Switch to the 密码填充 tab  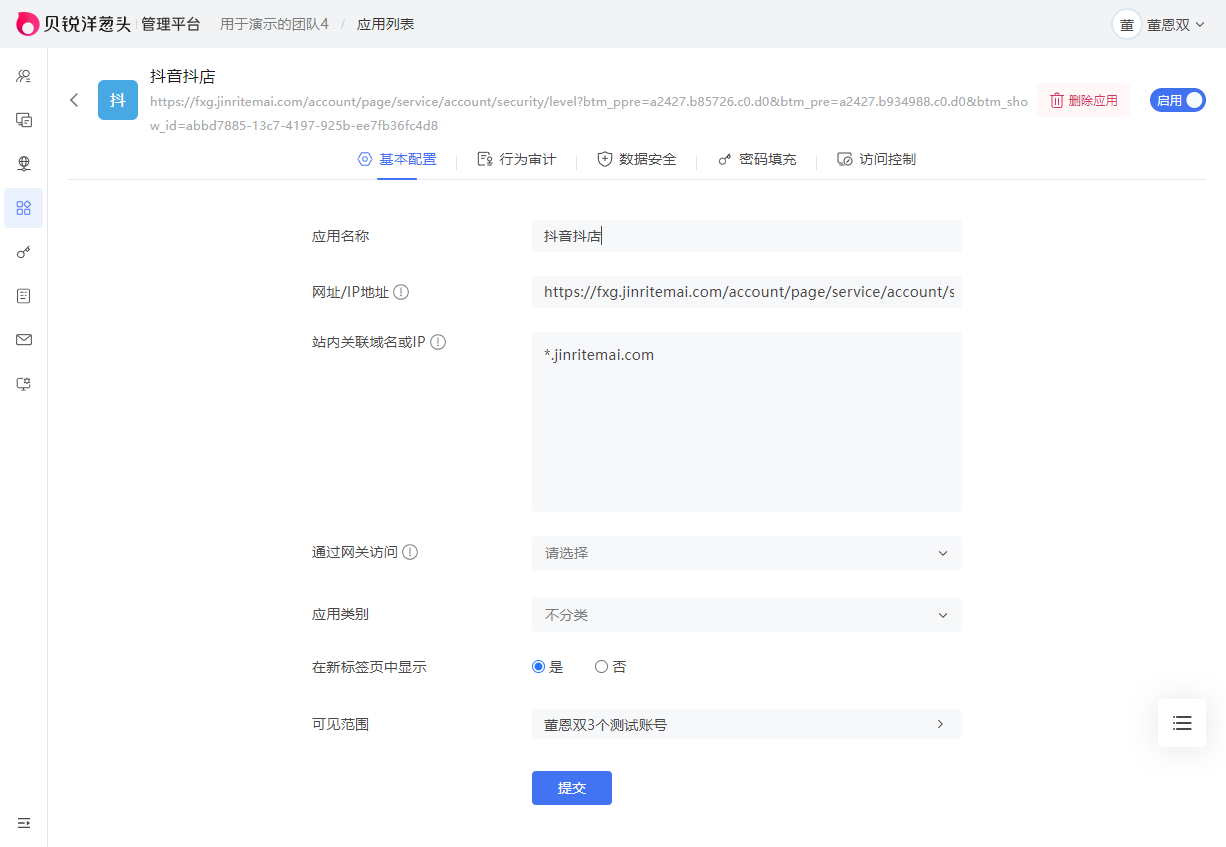coord(757,160)
